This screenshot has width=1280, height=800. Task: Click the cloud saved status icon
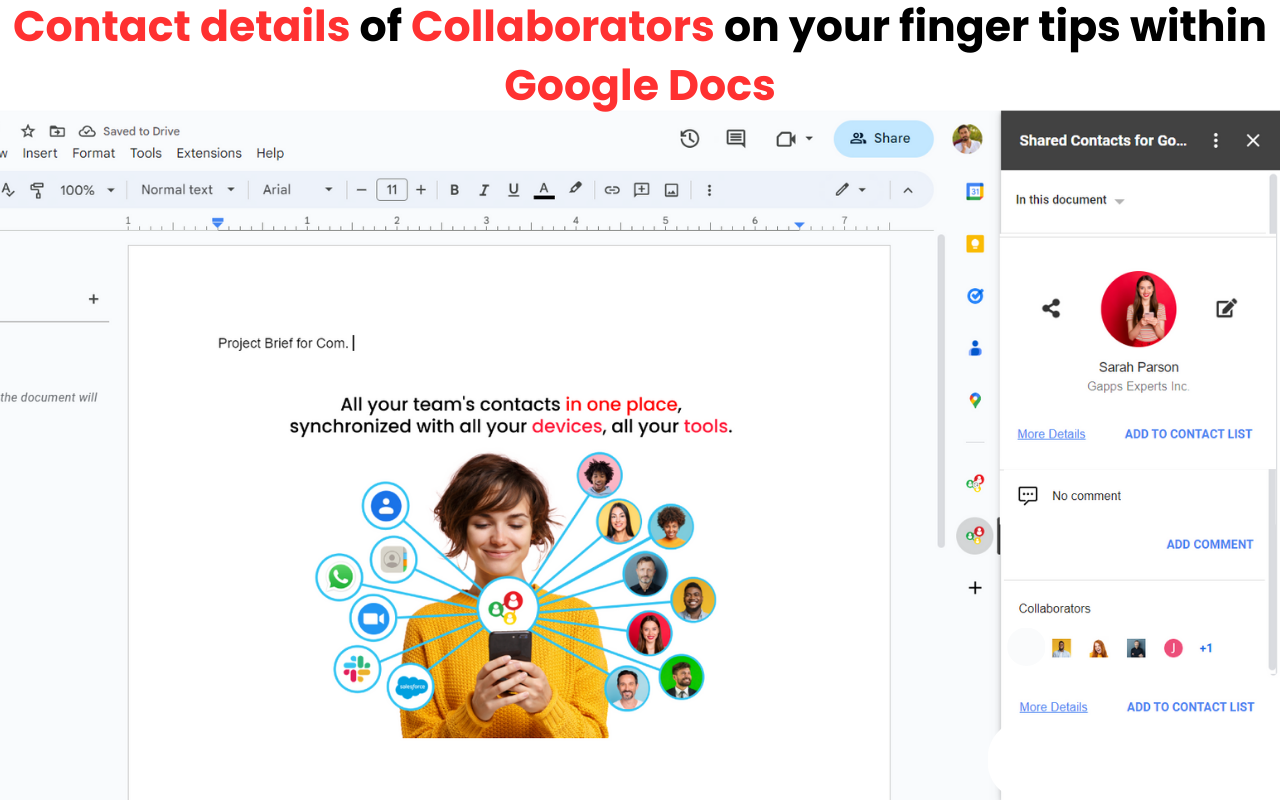87,131
